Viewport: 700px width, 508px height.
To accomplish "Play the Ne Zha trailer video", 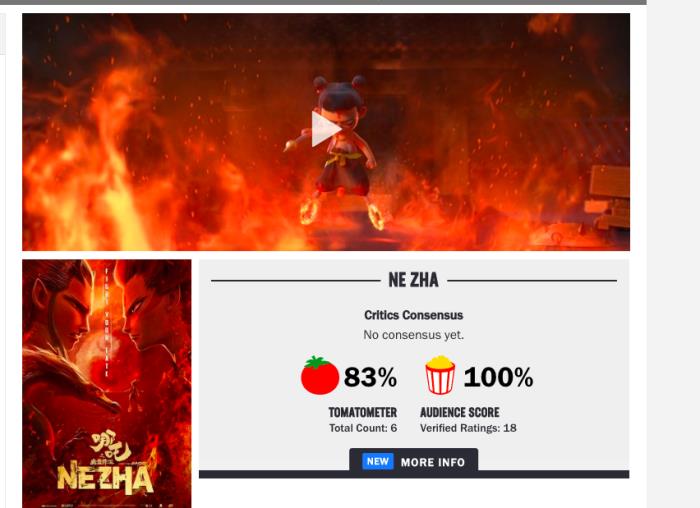I will pos(326,129).
